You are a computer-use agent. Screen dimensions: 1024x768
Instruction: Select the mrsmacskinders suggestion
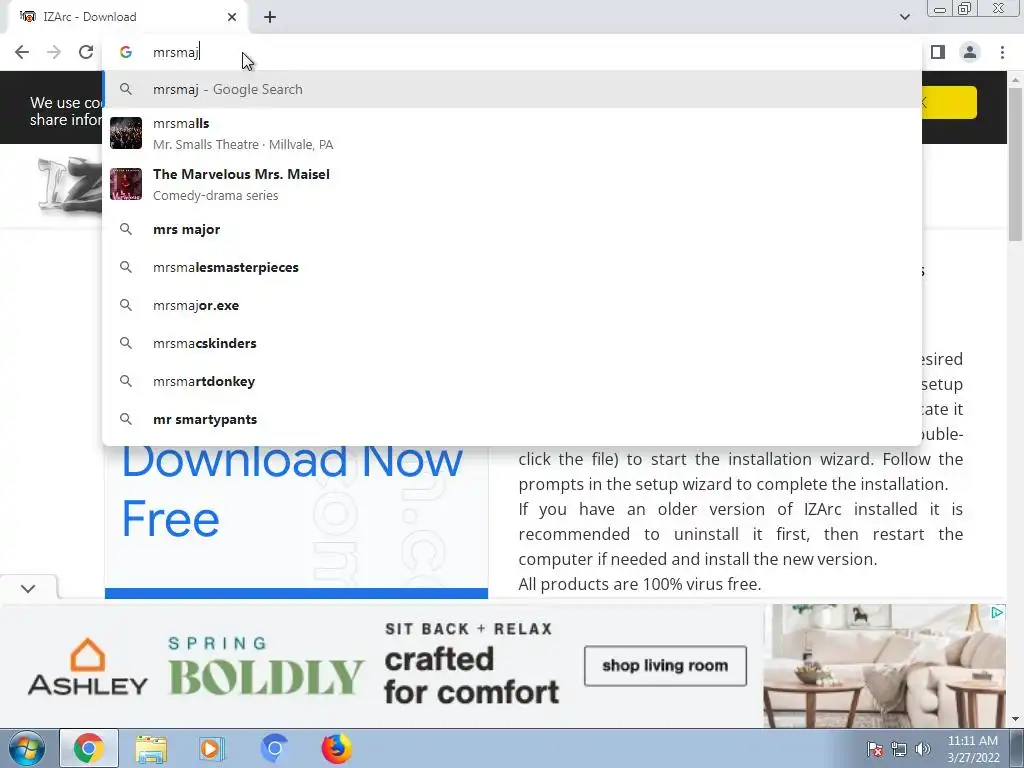coord(512,343)
